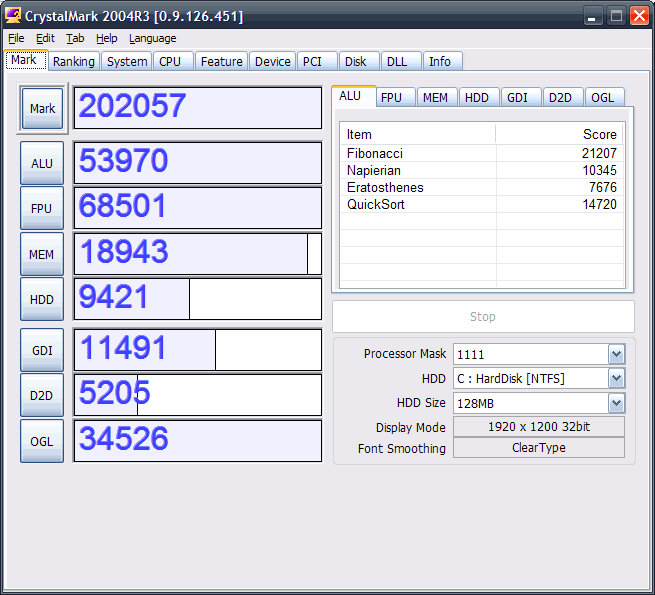655x595 pixels.
Task: Click the Stop button
Action: pyautogui.click(x=483, y=316)
